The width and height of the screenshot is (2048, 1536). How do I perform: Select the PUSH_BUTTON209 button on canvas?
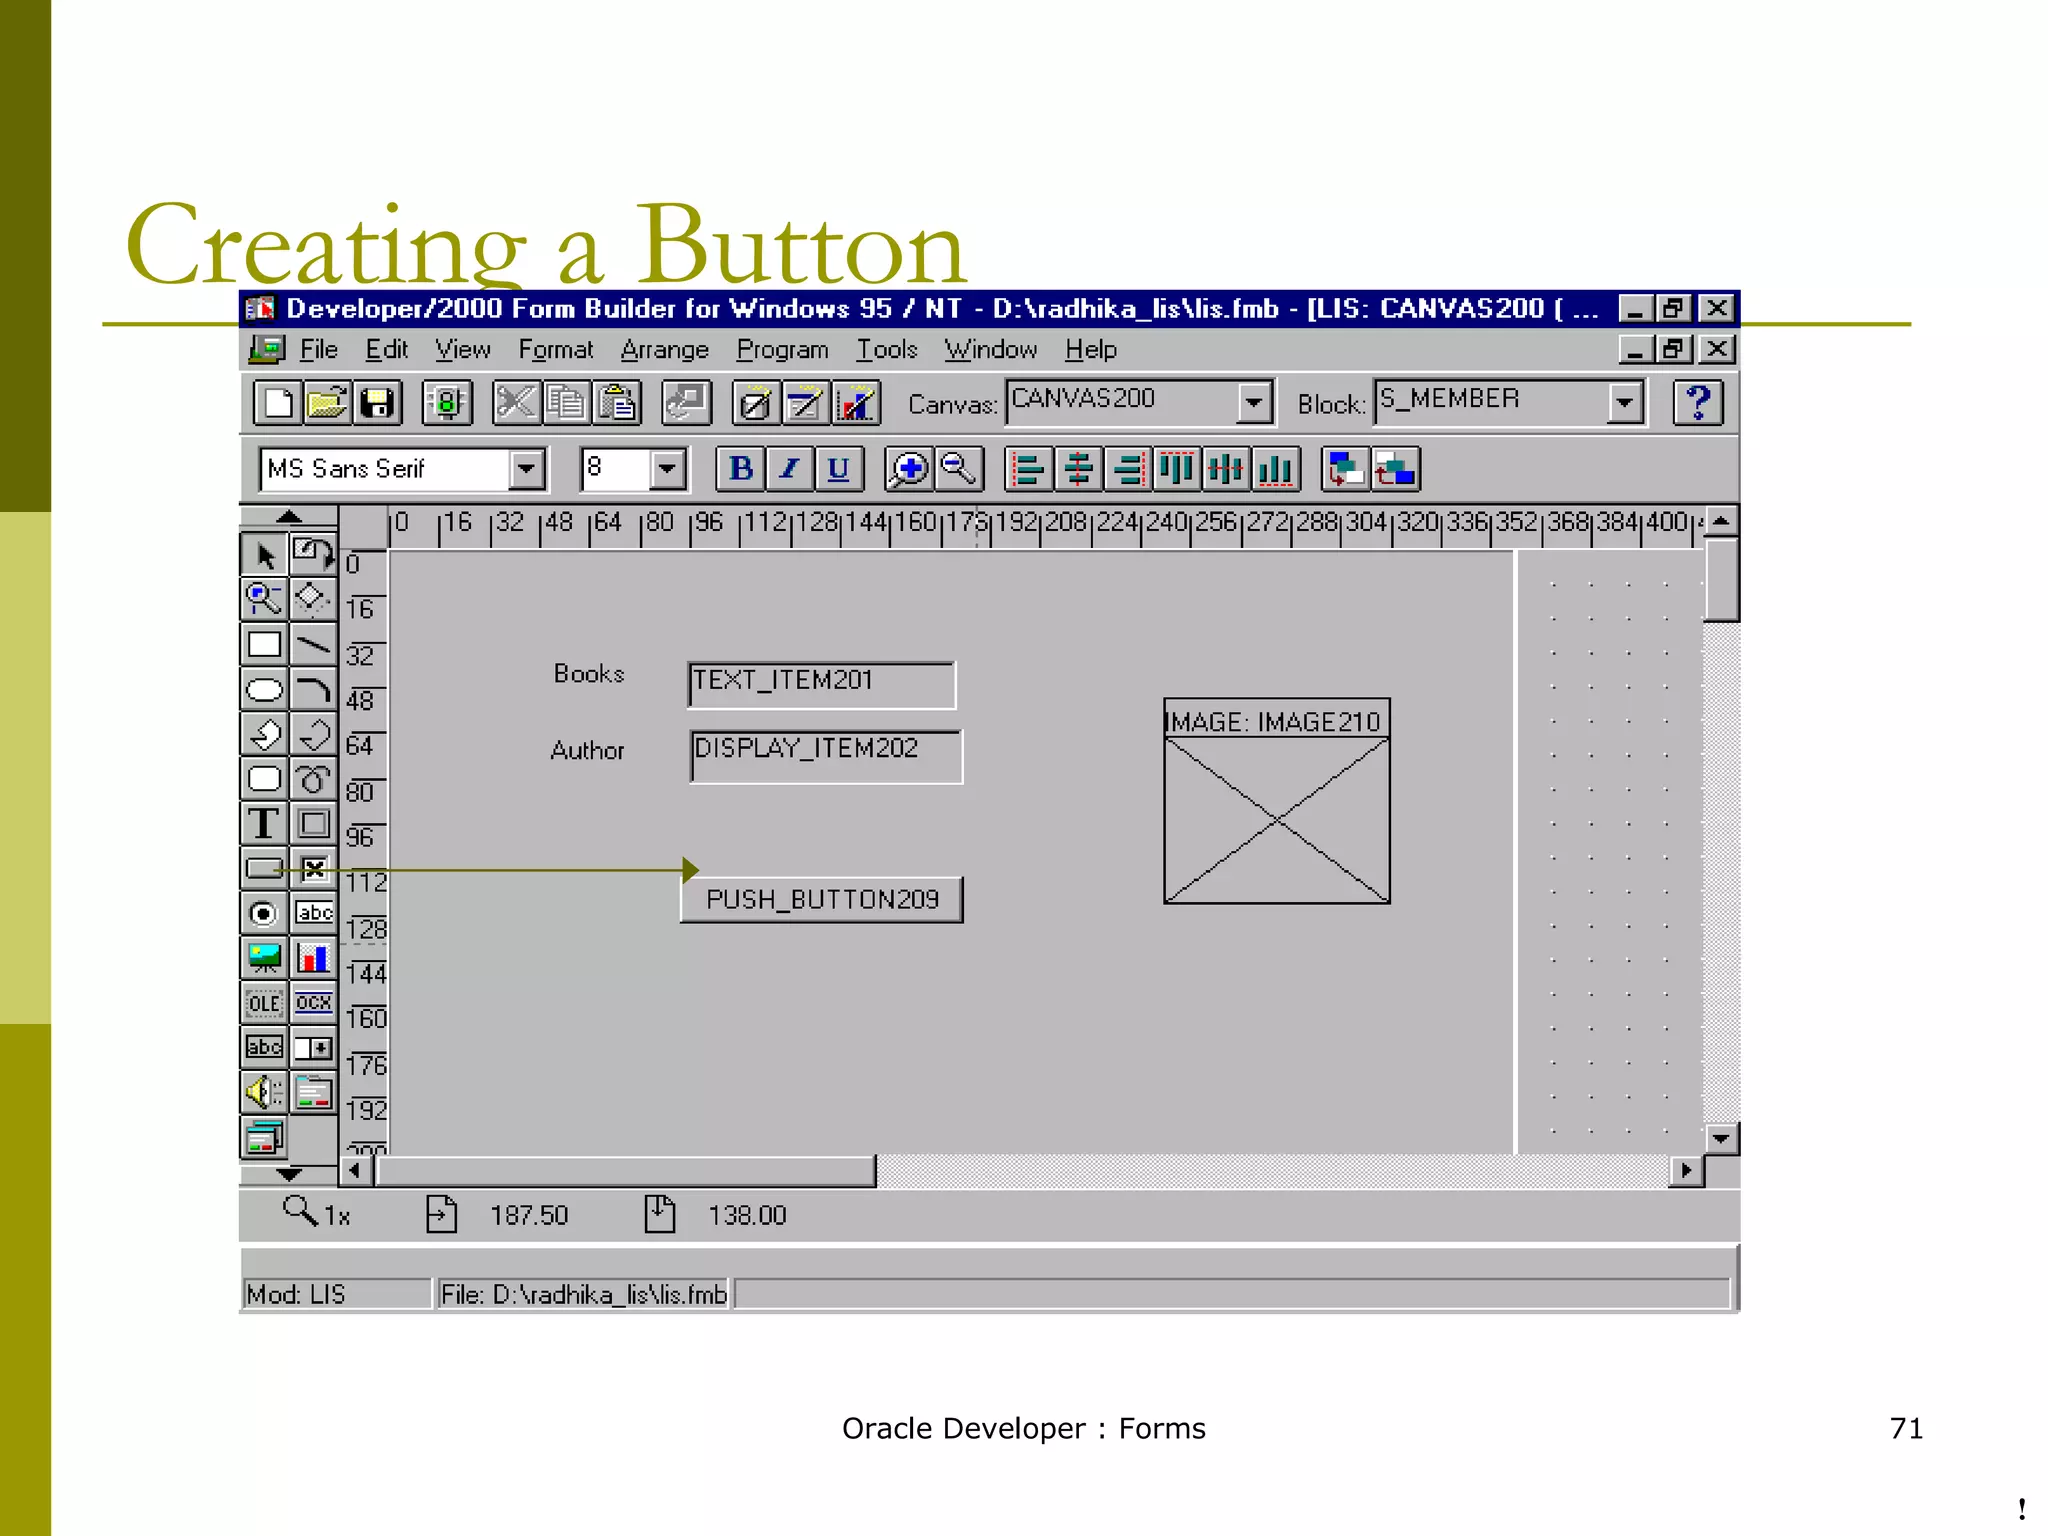[x=822, y=900]
